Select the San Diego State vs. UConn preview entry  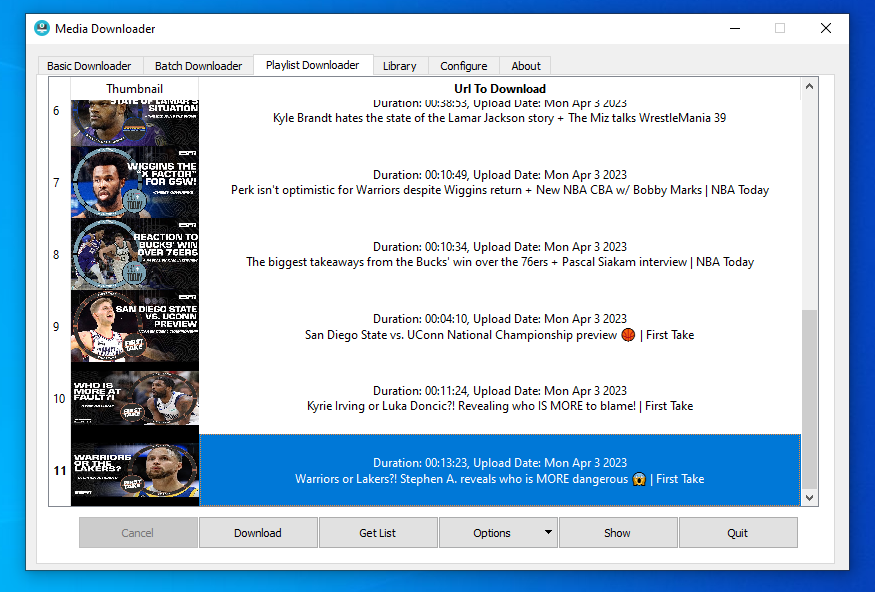[x=499, y=326]
